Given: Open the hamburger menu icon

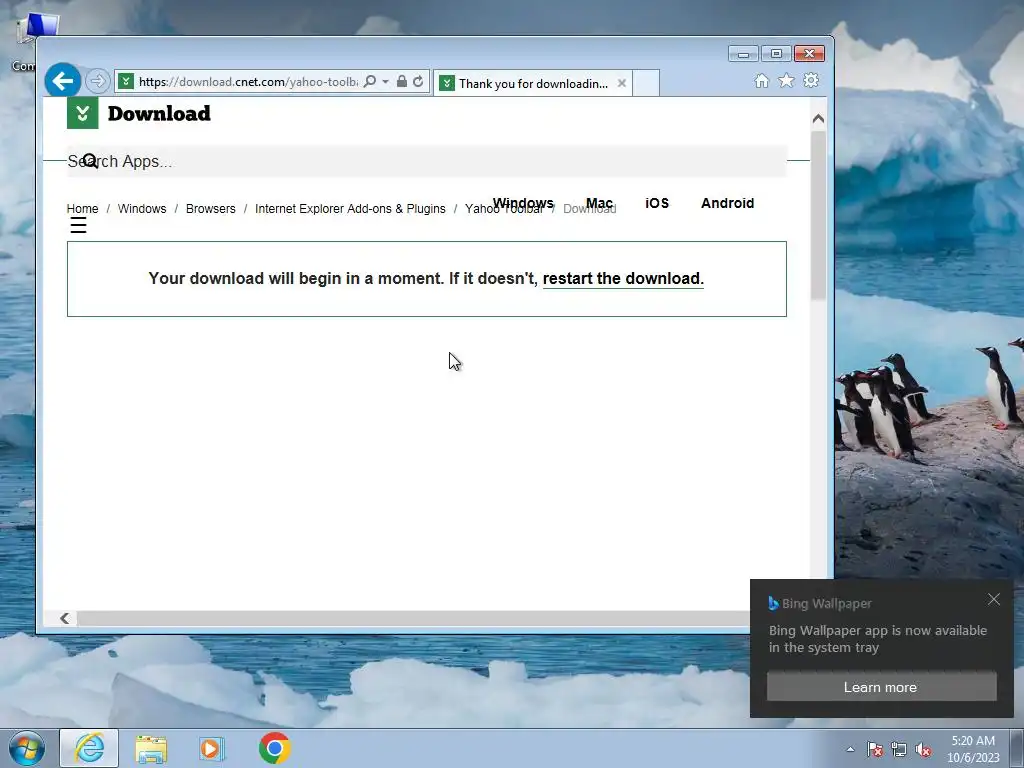Looking at the screenshot, I should pos(78,226).
